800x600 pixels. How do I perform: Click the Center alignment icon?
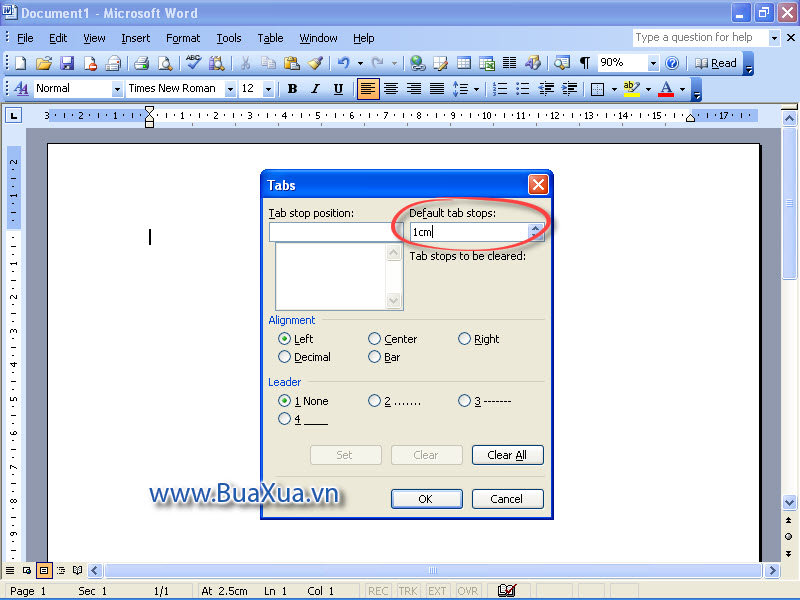click(391, 89)
